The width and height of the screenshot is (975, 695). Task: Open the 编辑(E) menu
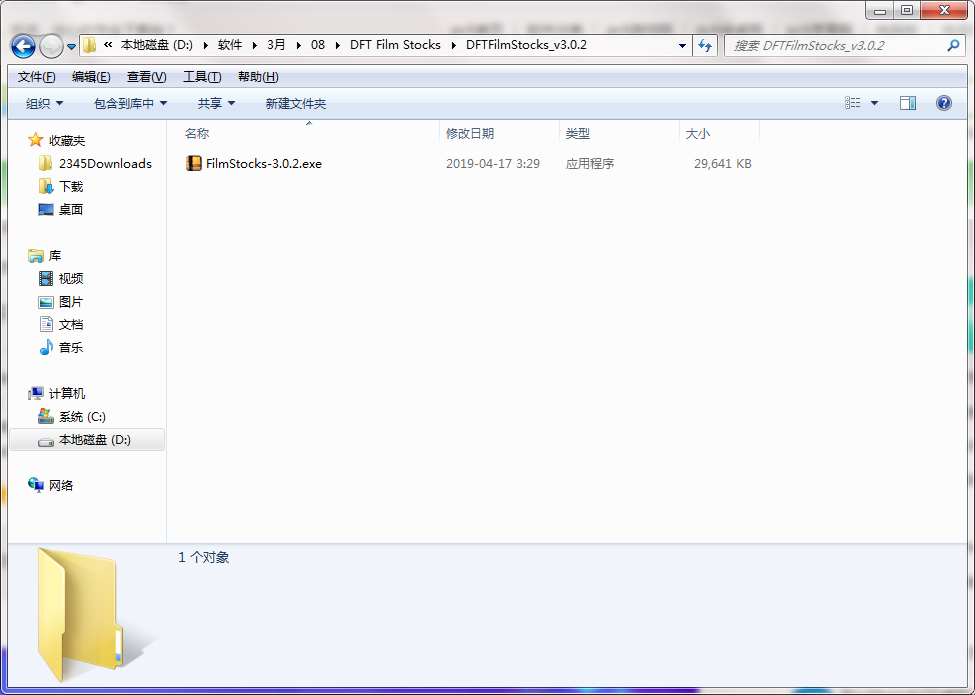[91, 77]
